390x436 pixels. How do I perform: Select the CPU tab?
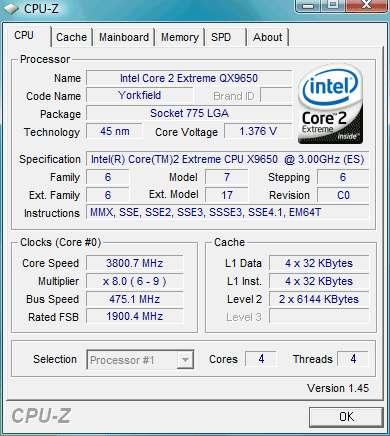point(29,36)
